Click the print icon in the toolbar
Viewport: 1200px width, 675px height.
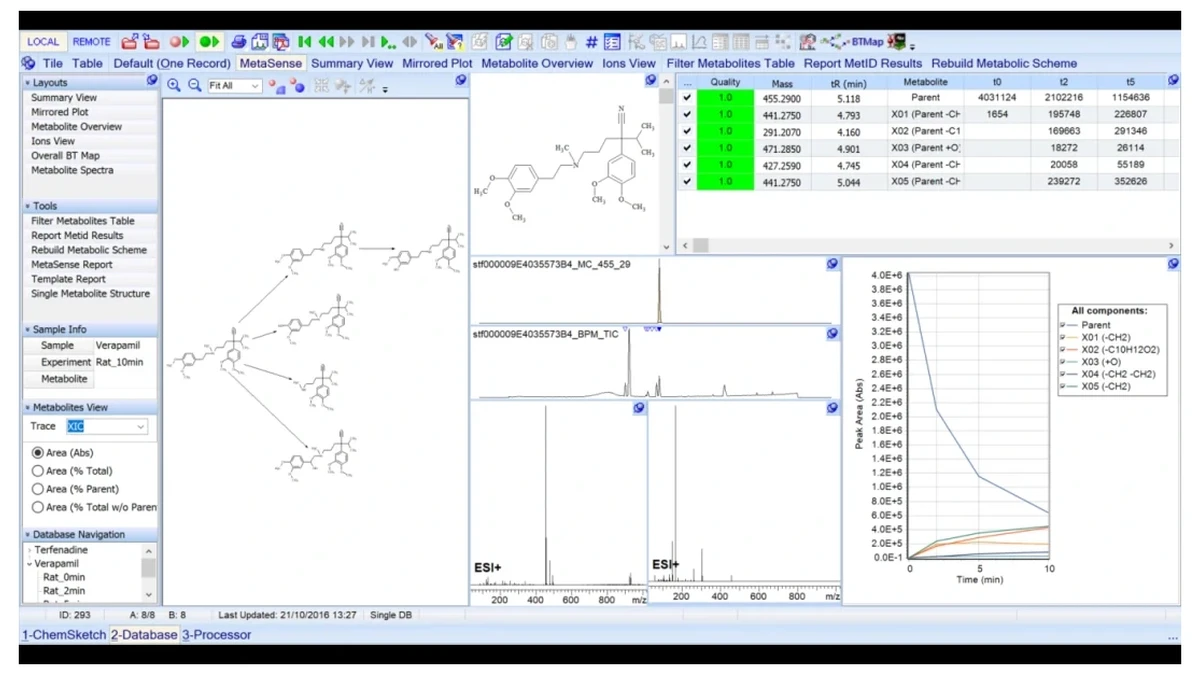pyautogui.click(x=239, y=42)
